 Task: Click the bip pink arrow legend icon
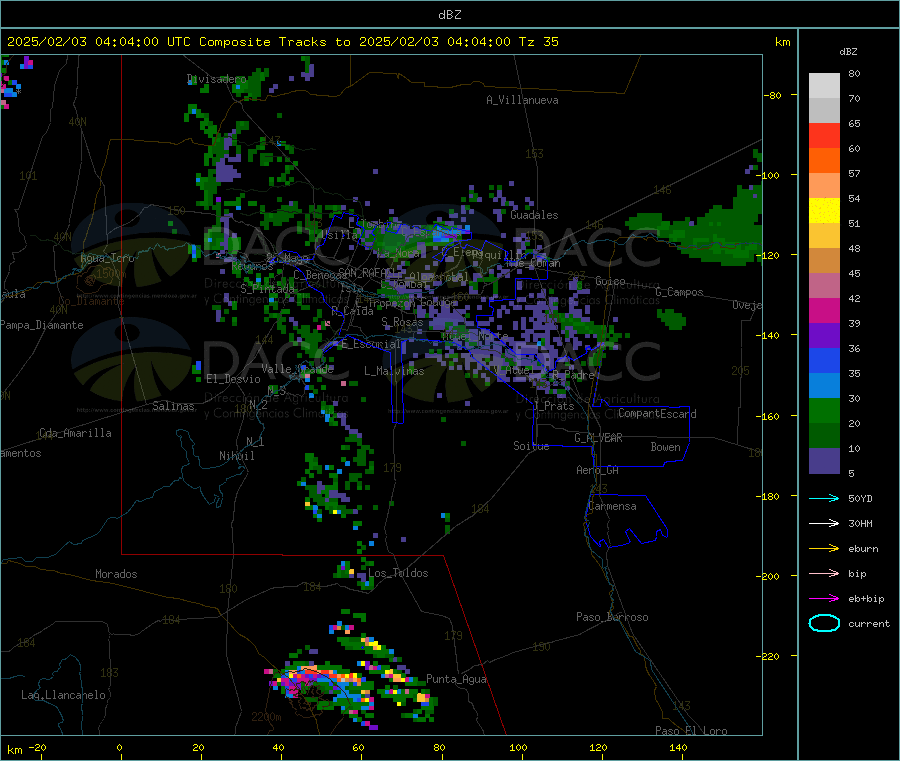(824, 573)
